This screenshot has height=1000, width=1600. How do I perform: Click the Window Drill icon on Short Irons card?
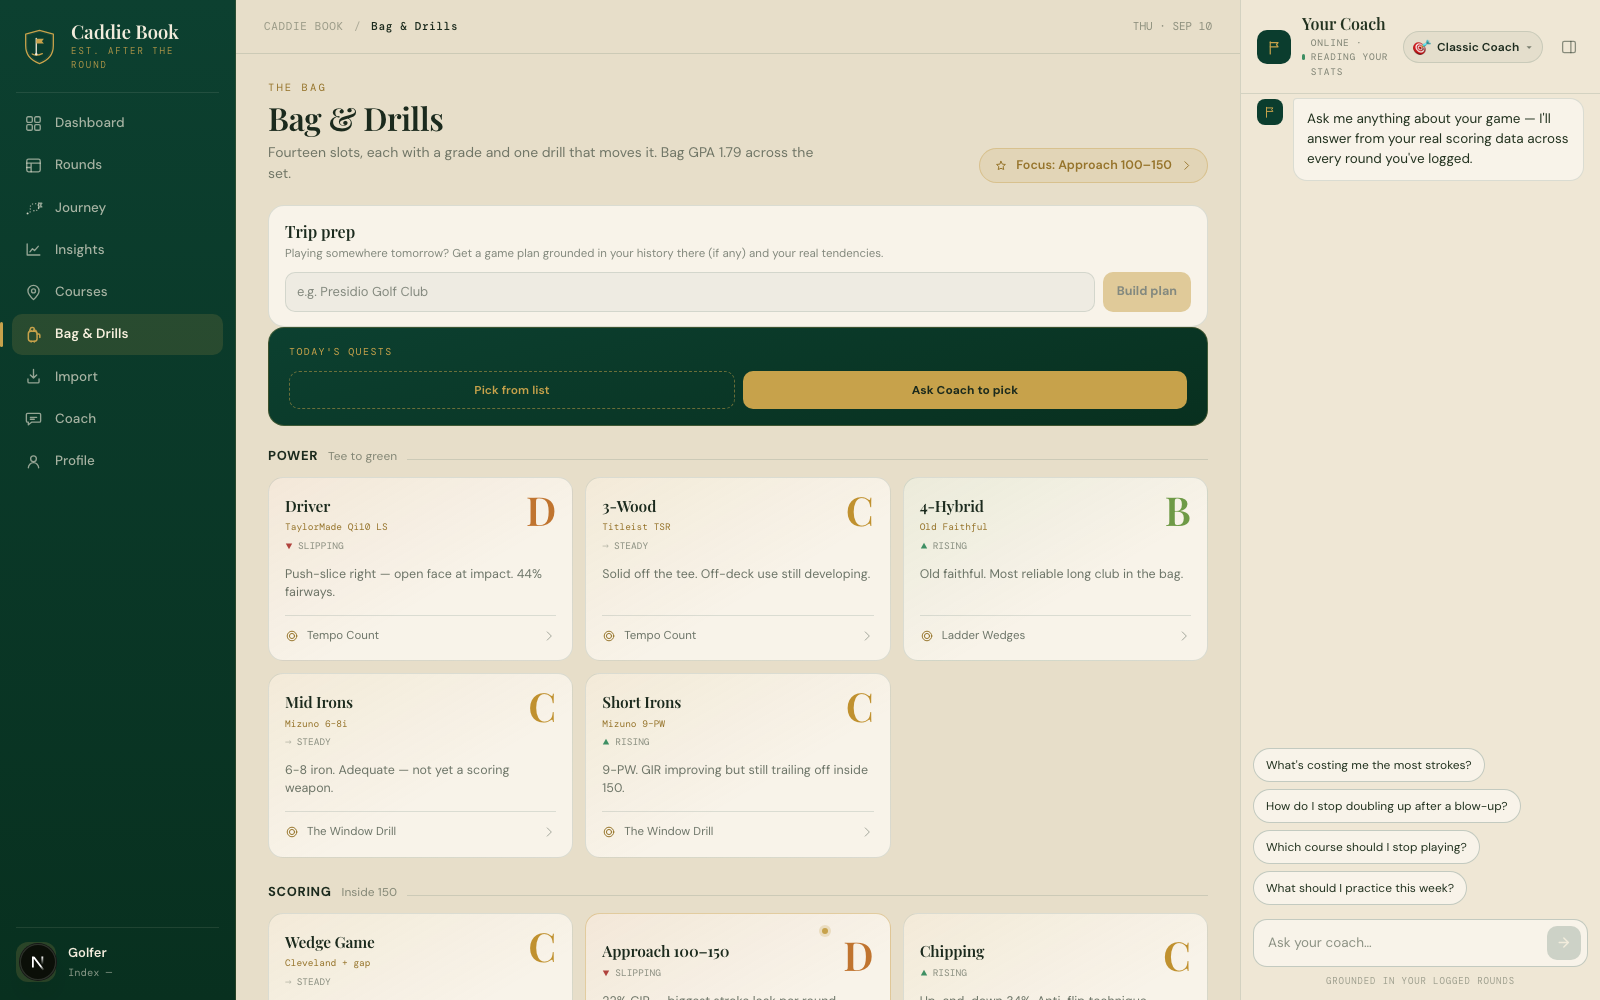pos(609,832)
